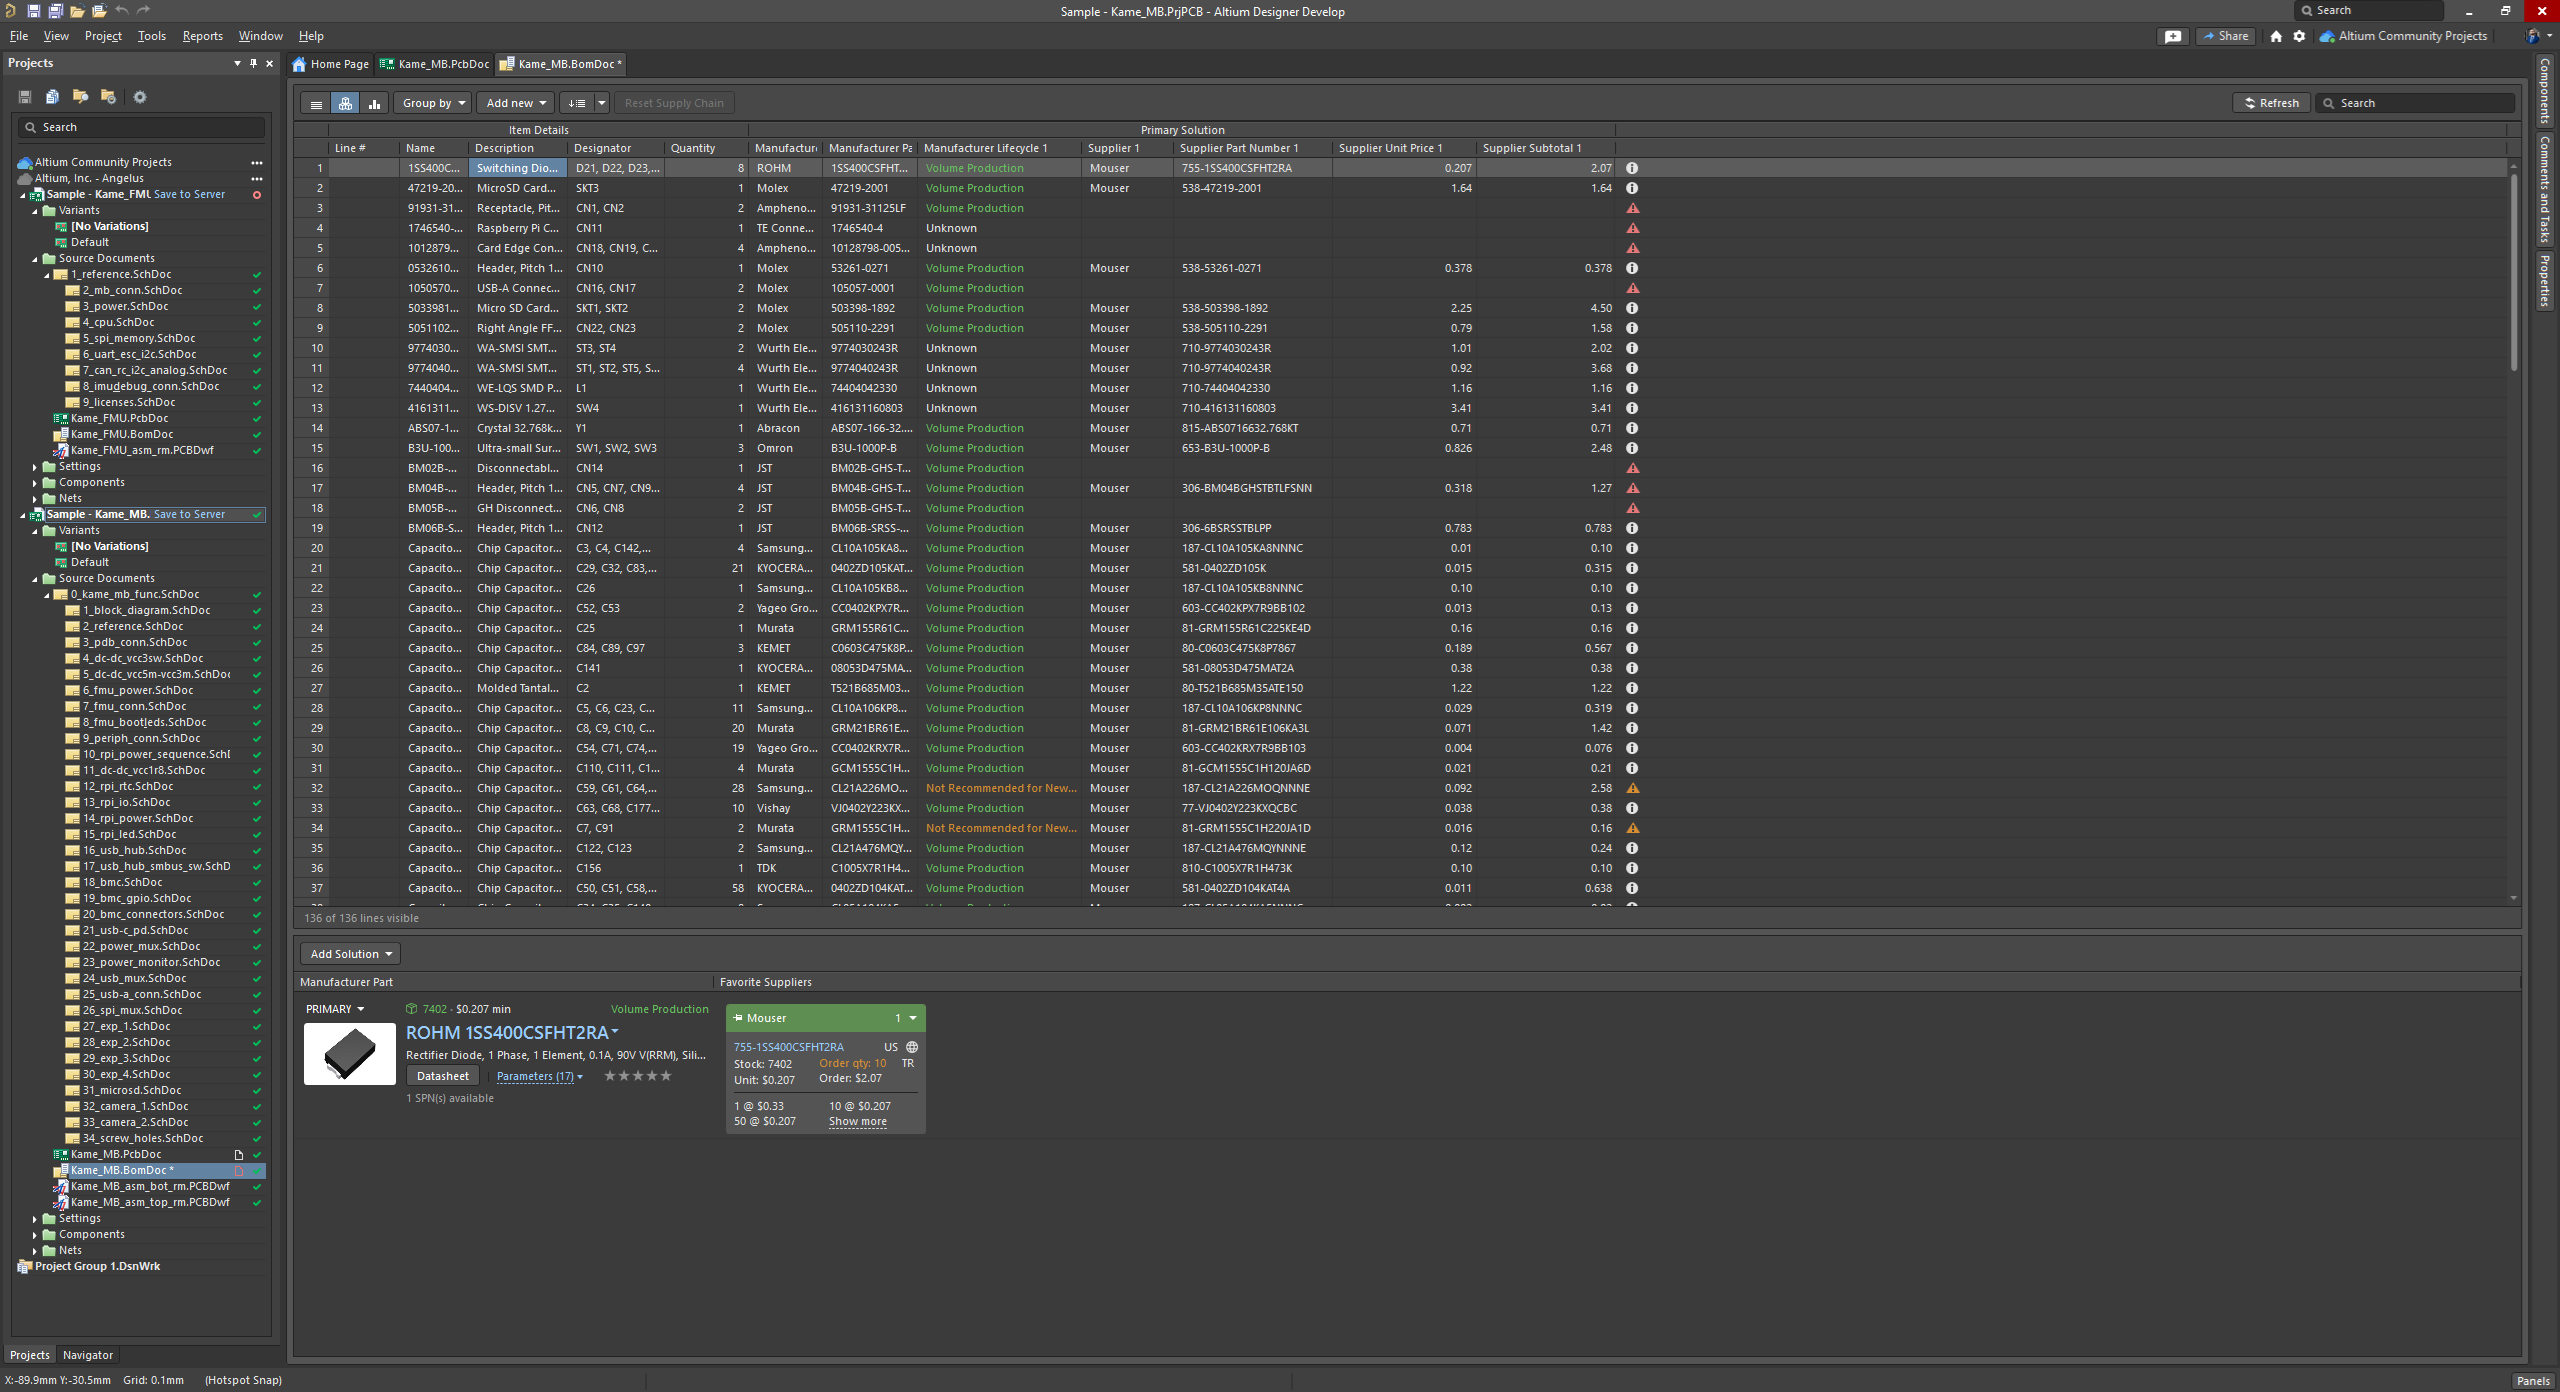2560x1392 pixels.
Task: Click the BOM table vertical scrollbar
Action: 2513,270
